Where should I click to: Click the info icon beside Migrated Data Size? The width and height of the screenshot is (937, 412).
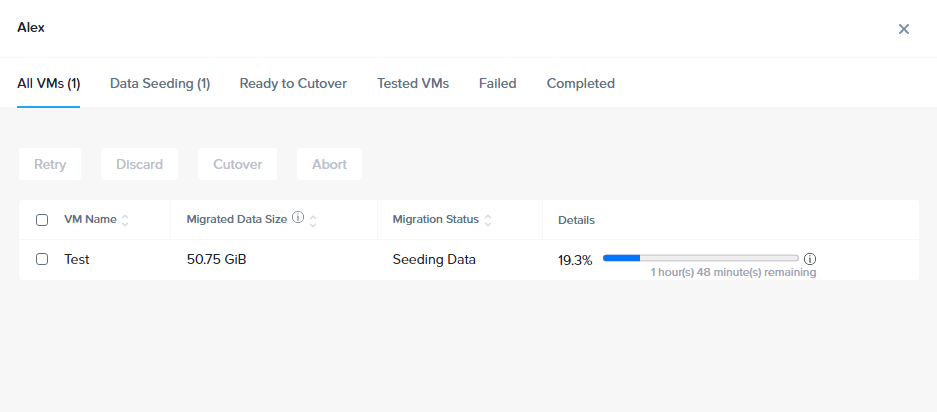coord(298,218)
